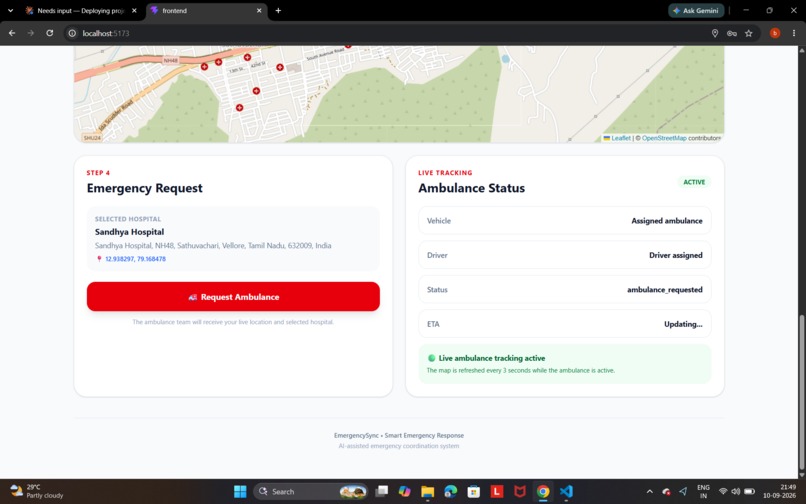
Task: Click the battery icon in system tray
Action: (x=749, y=491)
